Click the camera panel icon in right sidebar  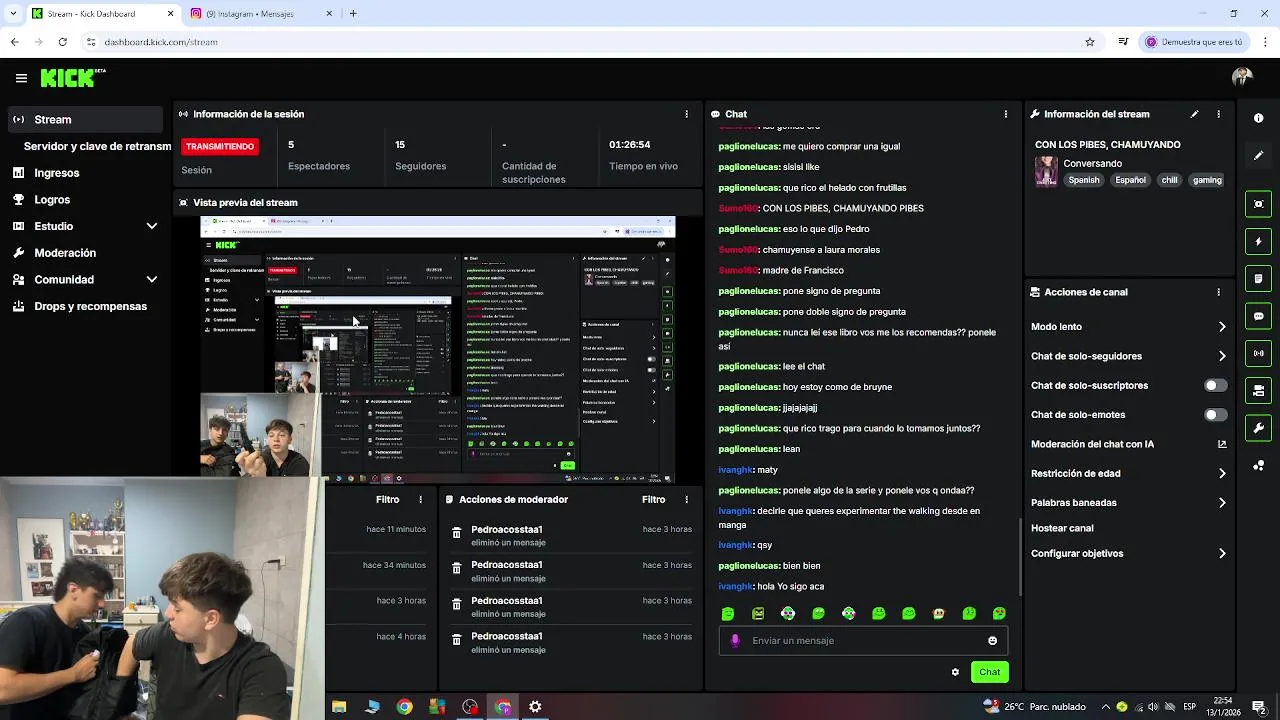point(1258,390)
